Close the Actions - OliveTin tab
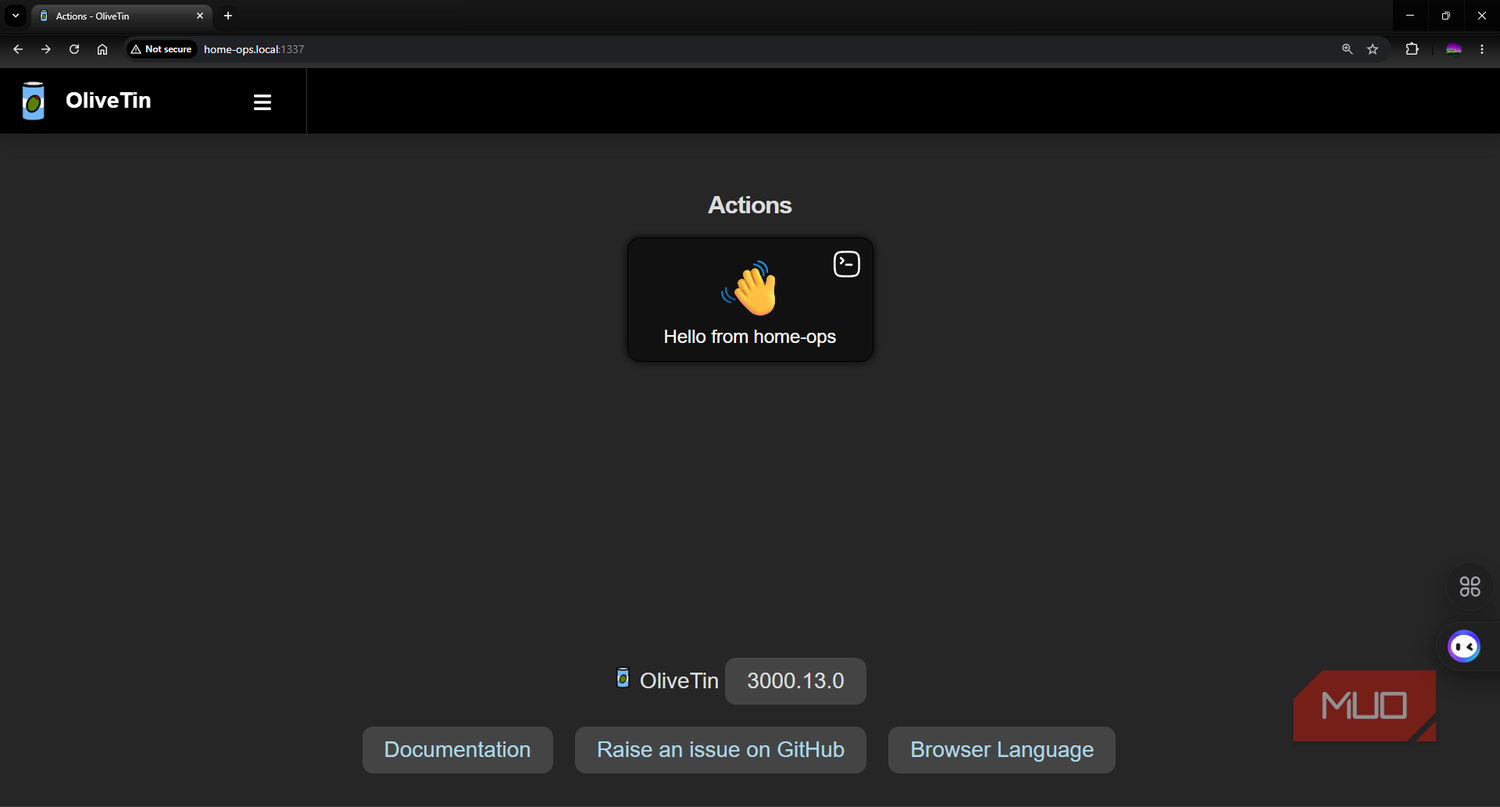The height and width of the screenshot is (807, 1500). click(x=200, y=16)
